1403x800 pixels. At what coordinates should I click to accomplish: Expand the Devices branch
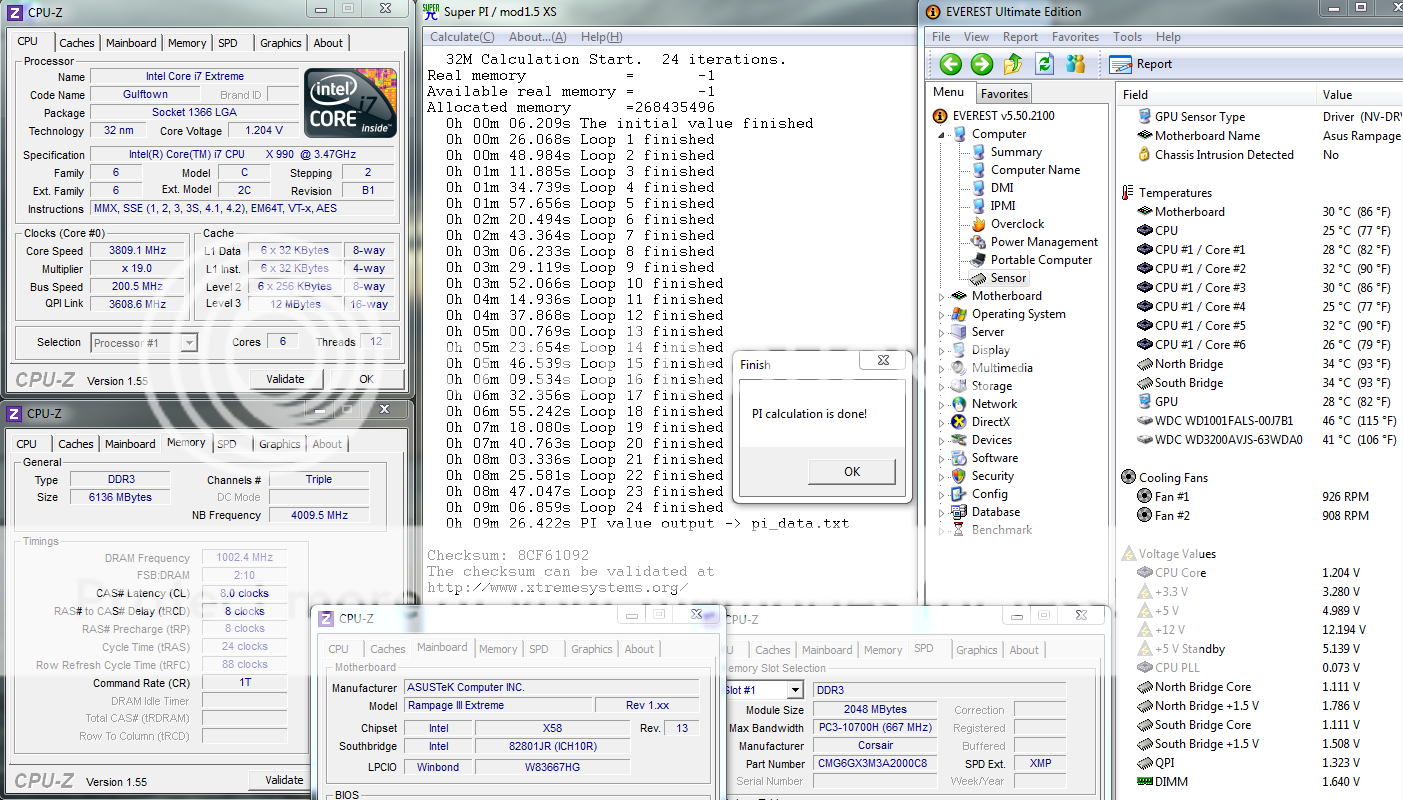[942, 441]
